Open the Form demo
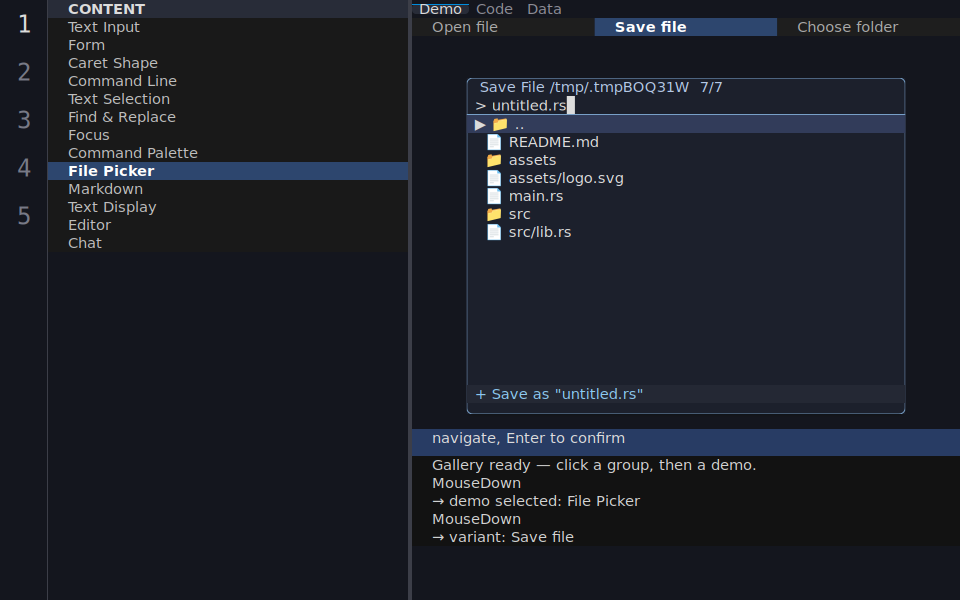 pyautogui.click(x=228, y=45)
